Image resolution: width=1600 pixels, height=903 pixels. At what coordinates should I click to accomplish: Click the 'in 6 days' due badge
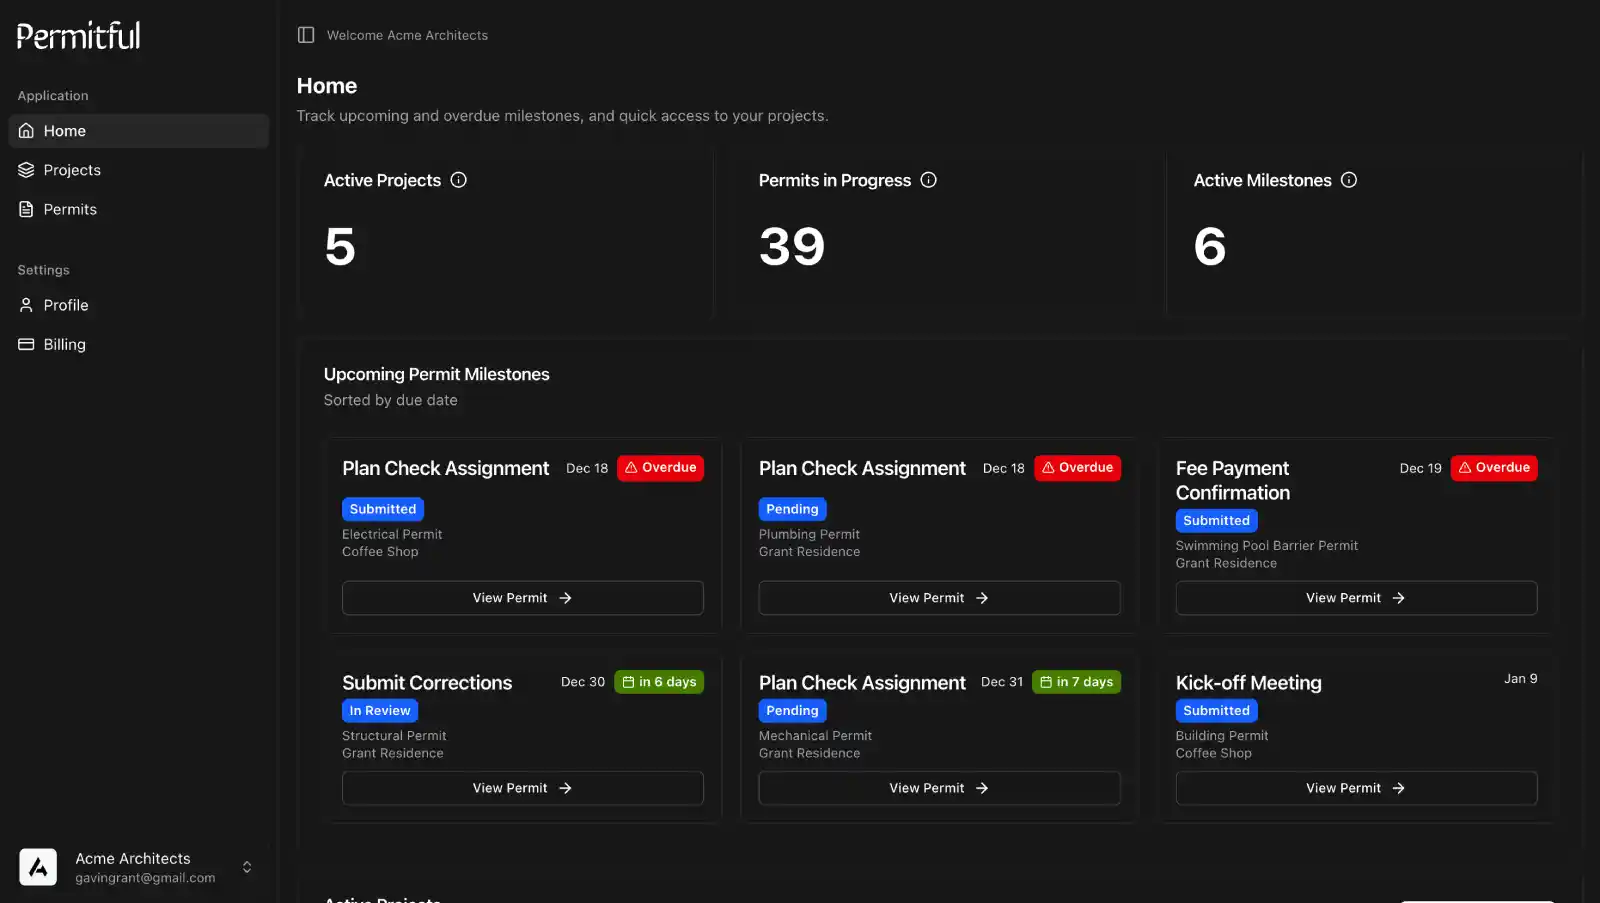659,682
